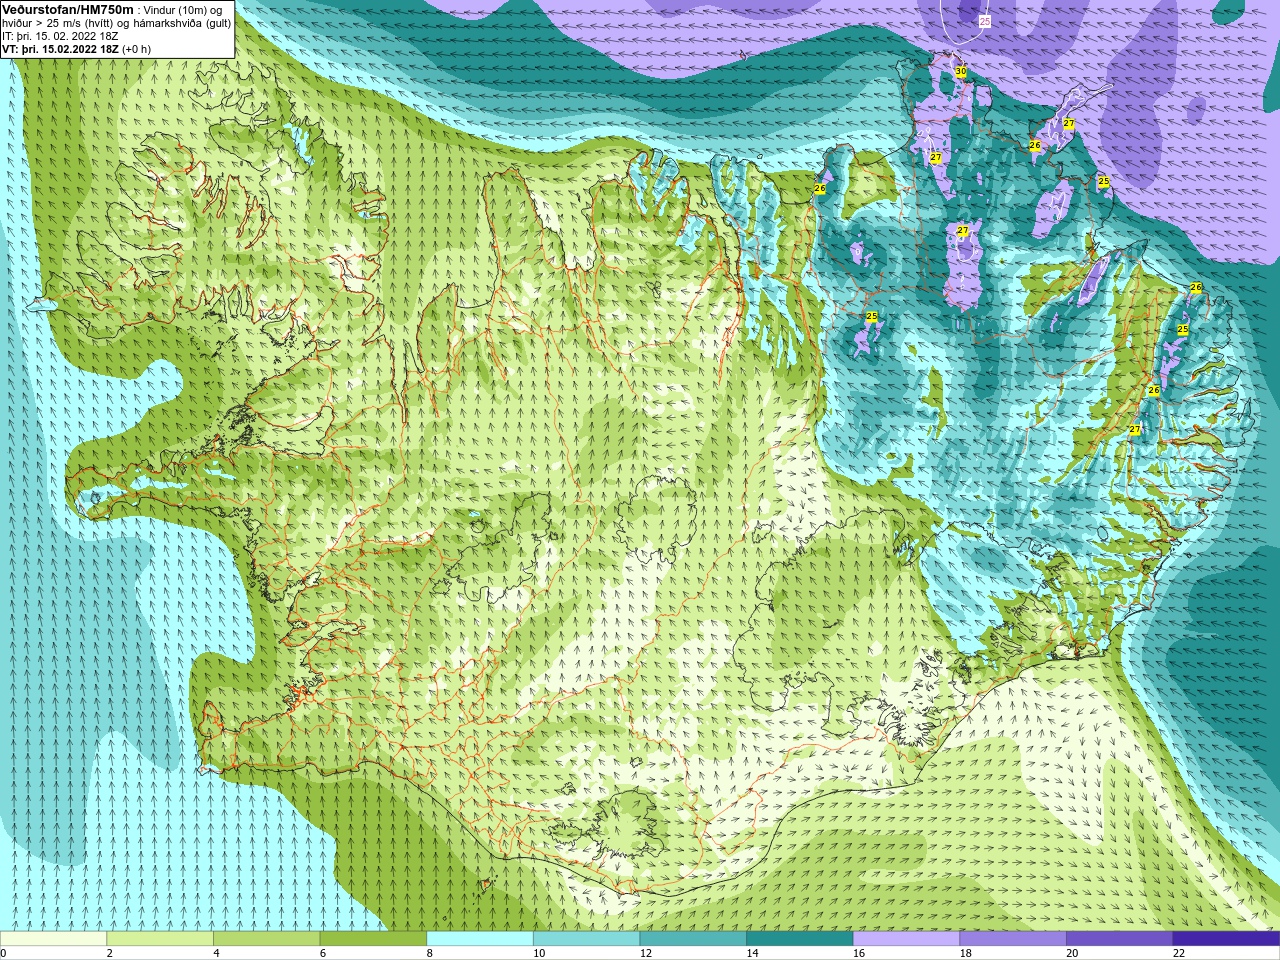Click the '(+0 h)' forecast offset text
Image resolution: width=1280 pixels, height=960 pixels.
[x=137, y=49]
